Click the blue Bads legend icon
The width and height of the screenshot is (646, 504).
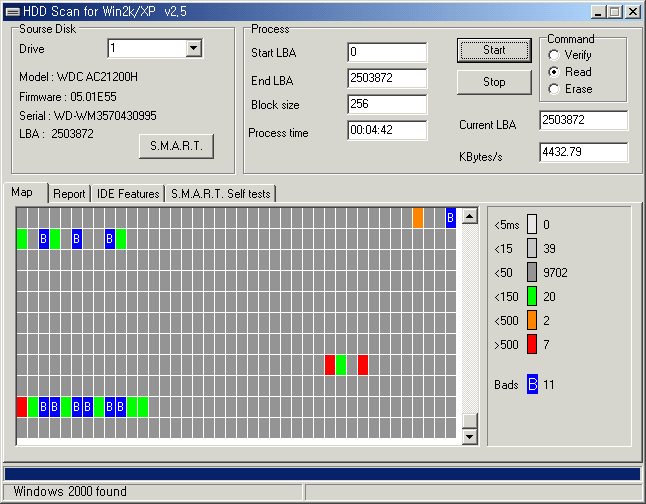point(532,384)
